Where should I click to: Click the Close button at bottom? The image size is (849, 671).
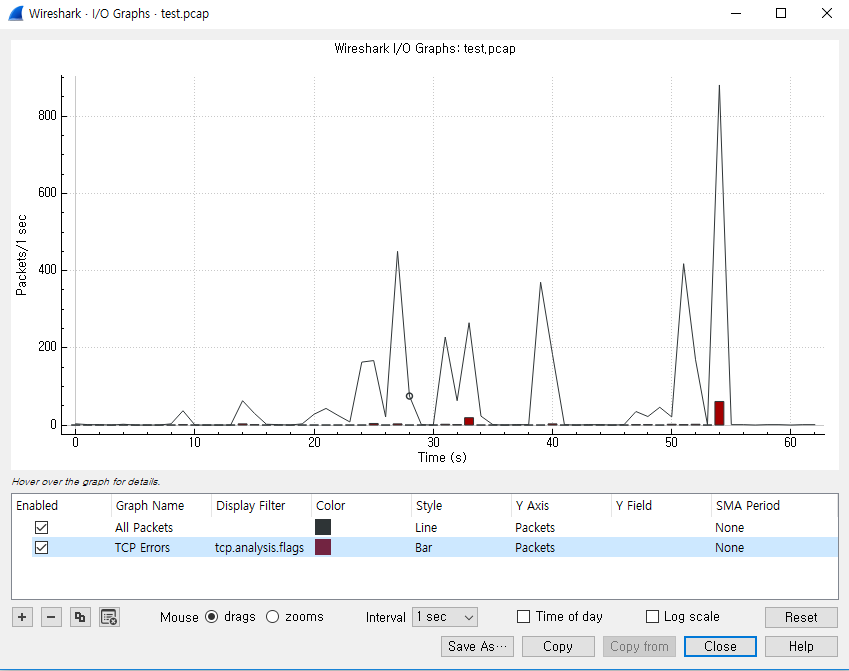click(720, 647)
